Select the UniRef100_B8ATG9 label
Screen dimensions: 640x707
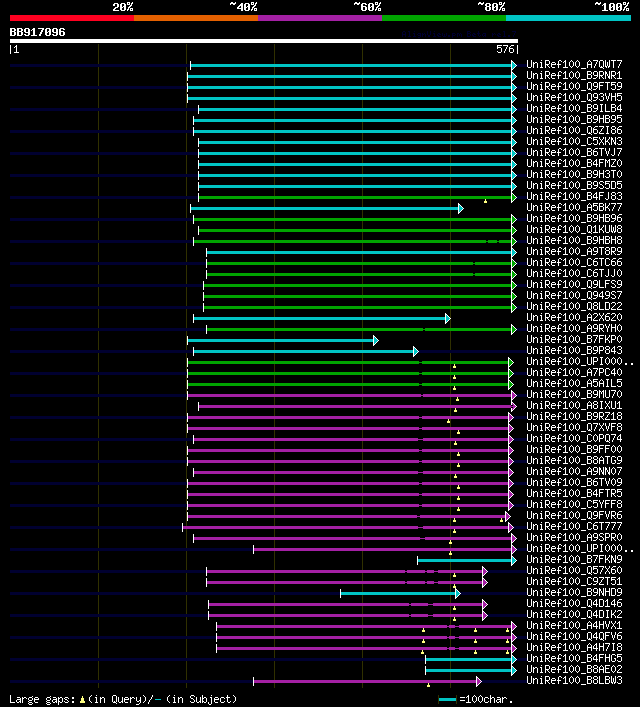[x=574, y=460]
